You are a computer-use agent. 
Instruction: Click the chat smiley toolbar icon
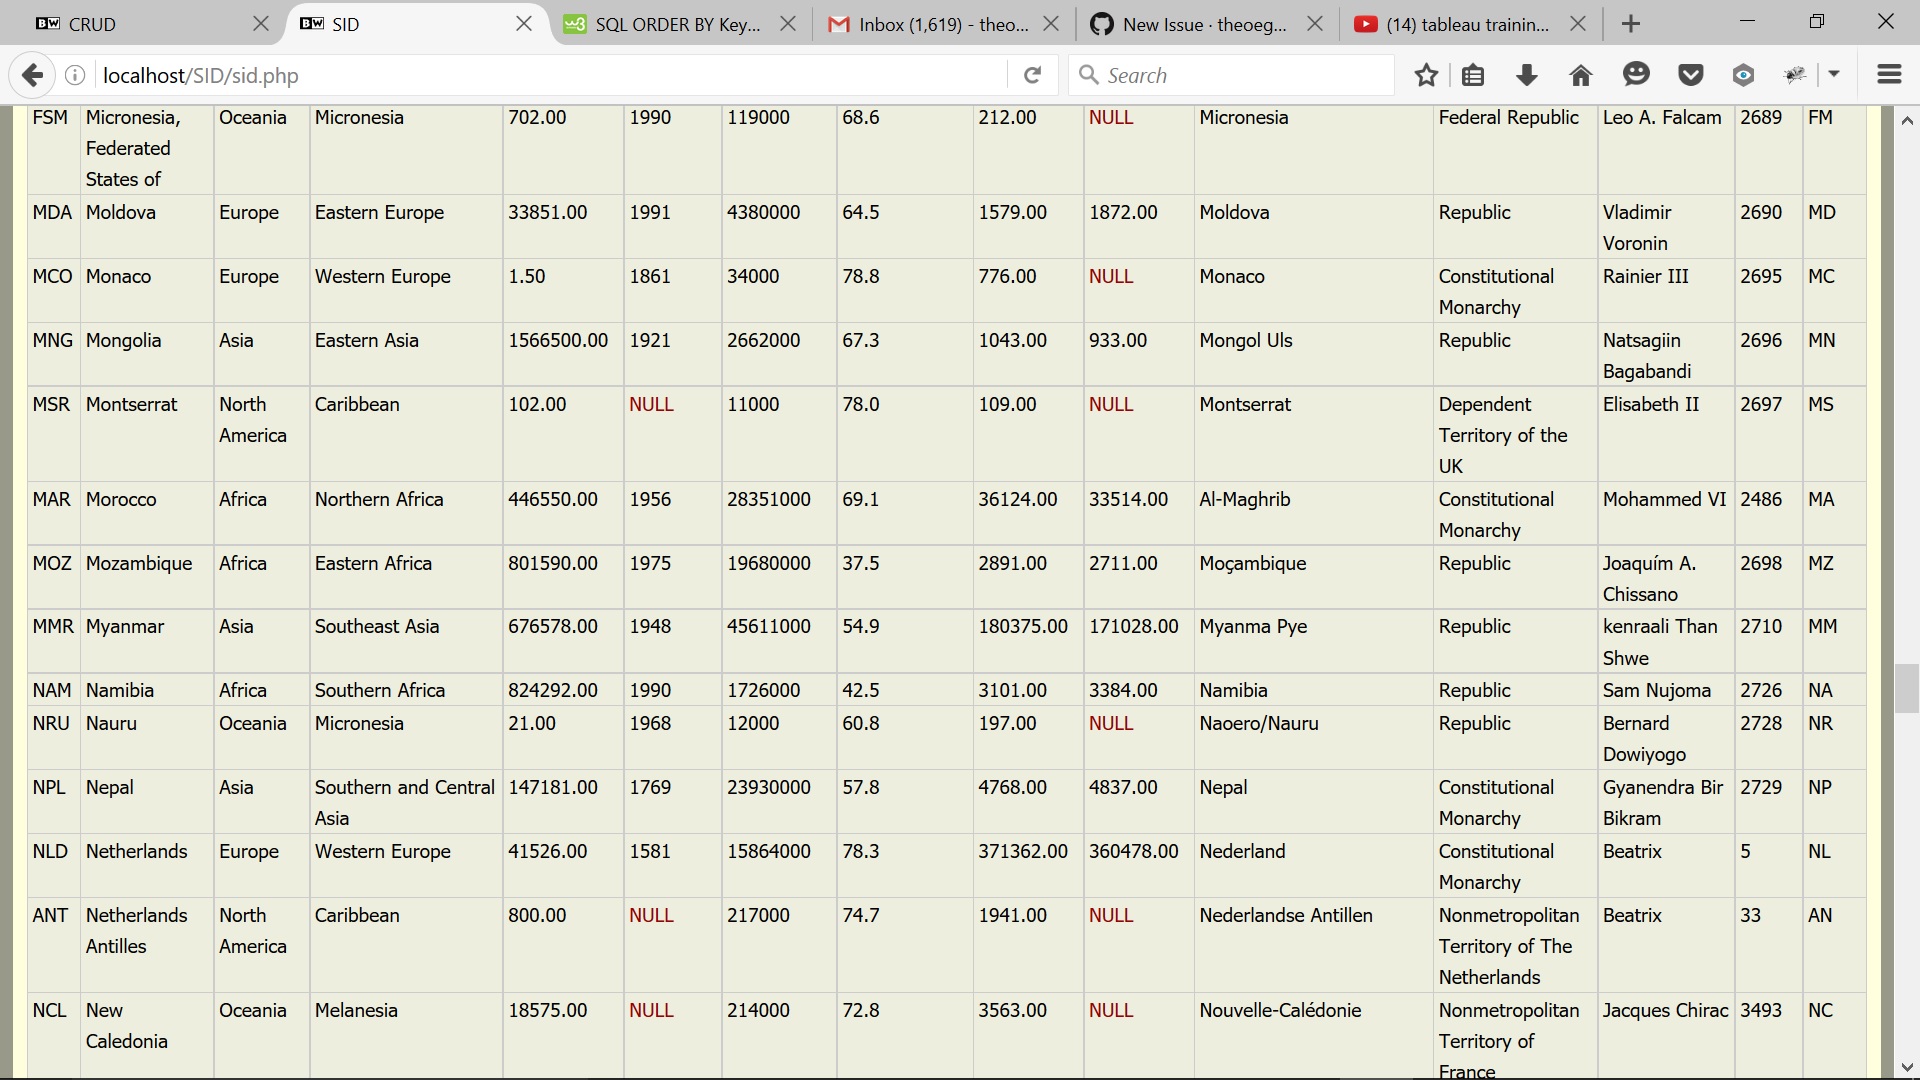1636,75
